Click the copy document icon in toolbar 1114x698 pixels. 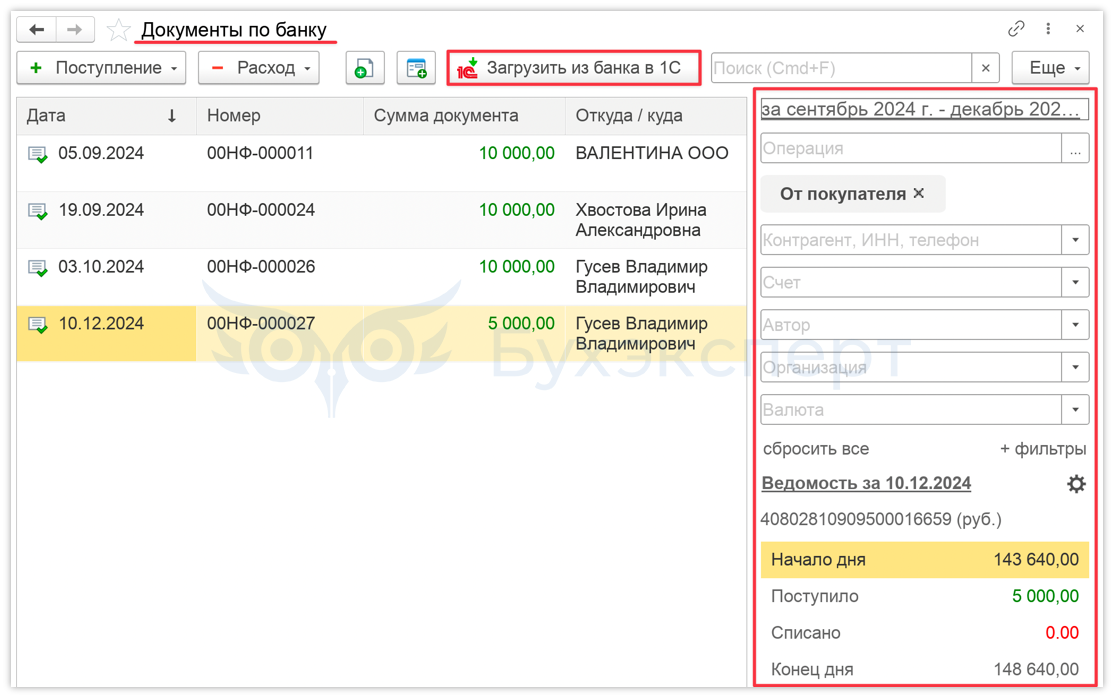click(x=365, y=68)
